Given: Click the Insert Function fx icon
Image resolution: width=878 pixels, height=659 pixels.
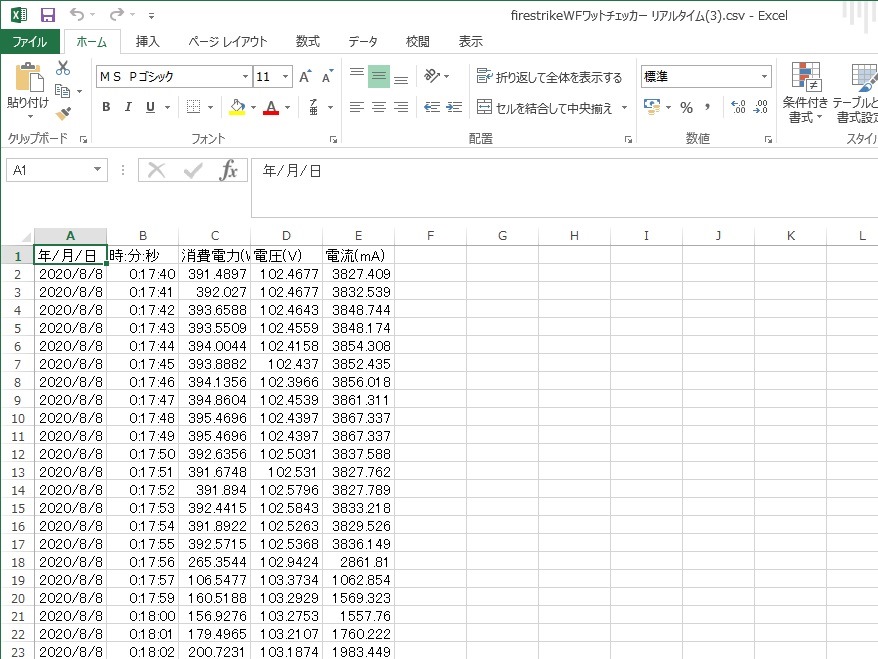Looking at the screenshot, I should click(229, 170).
